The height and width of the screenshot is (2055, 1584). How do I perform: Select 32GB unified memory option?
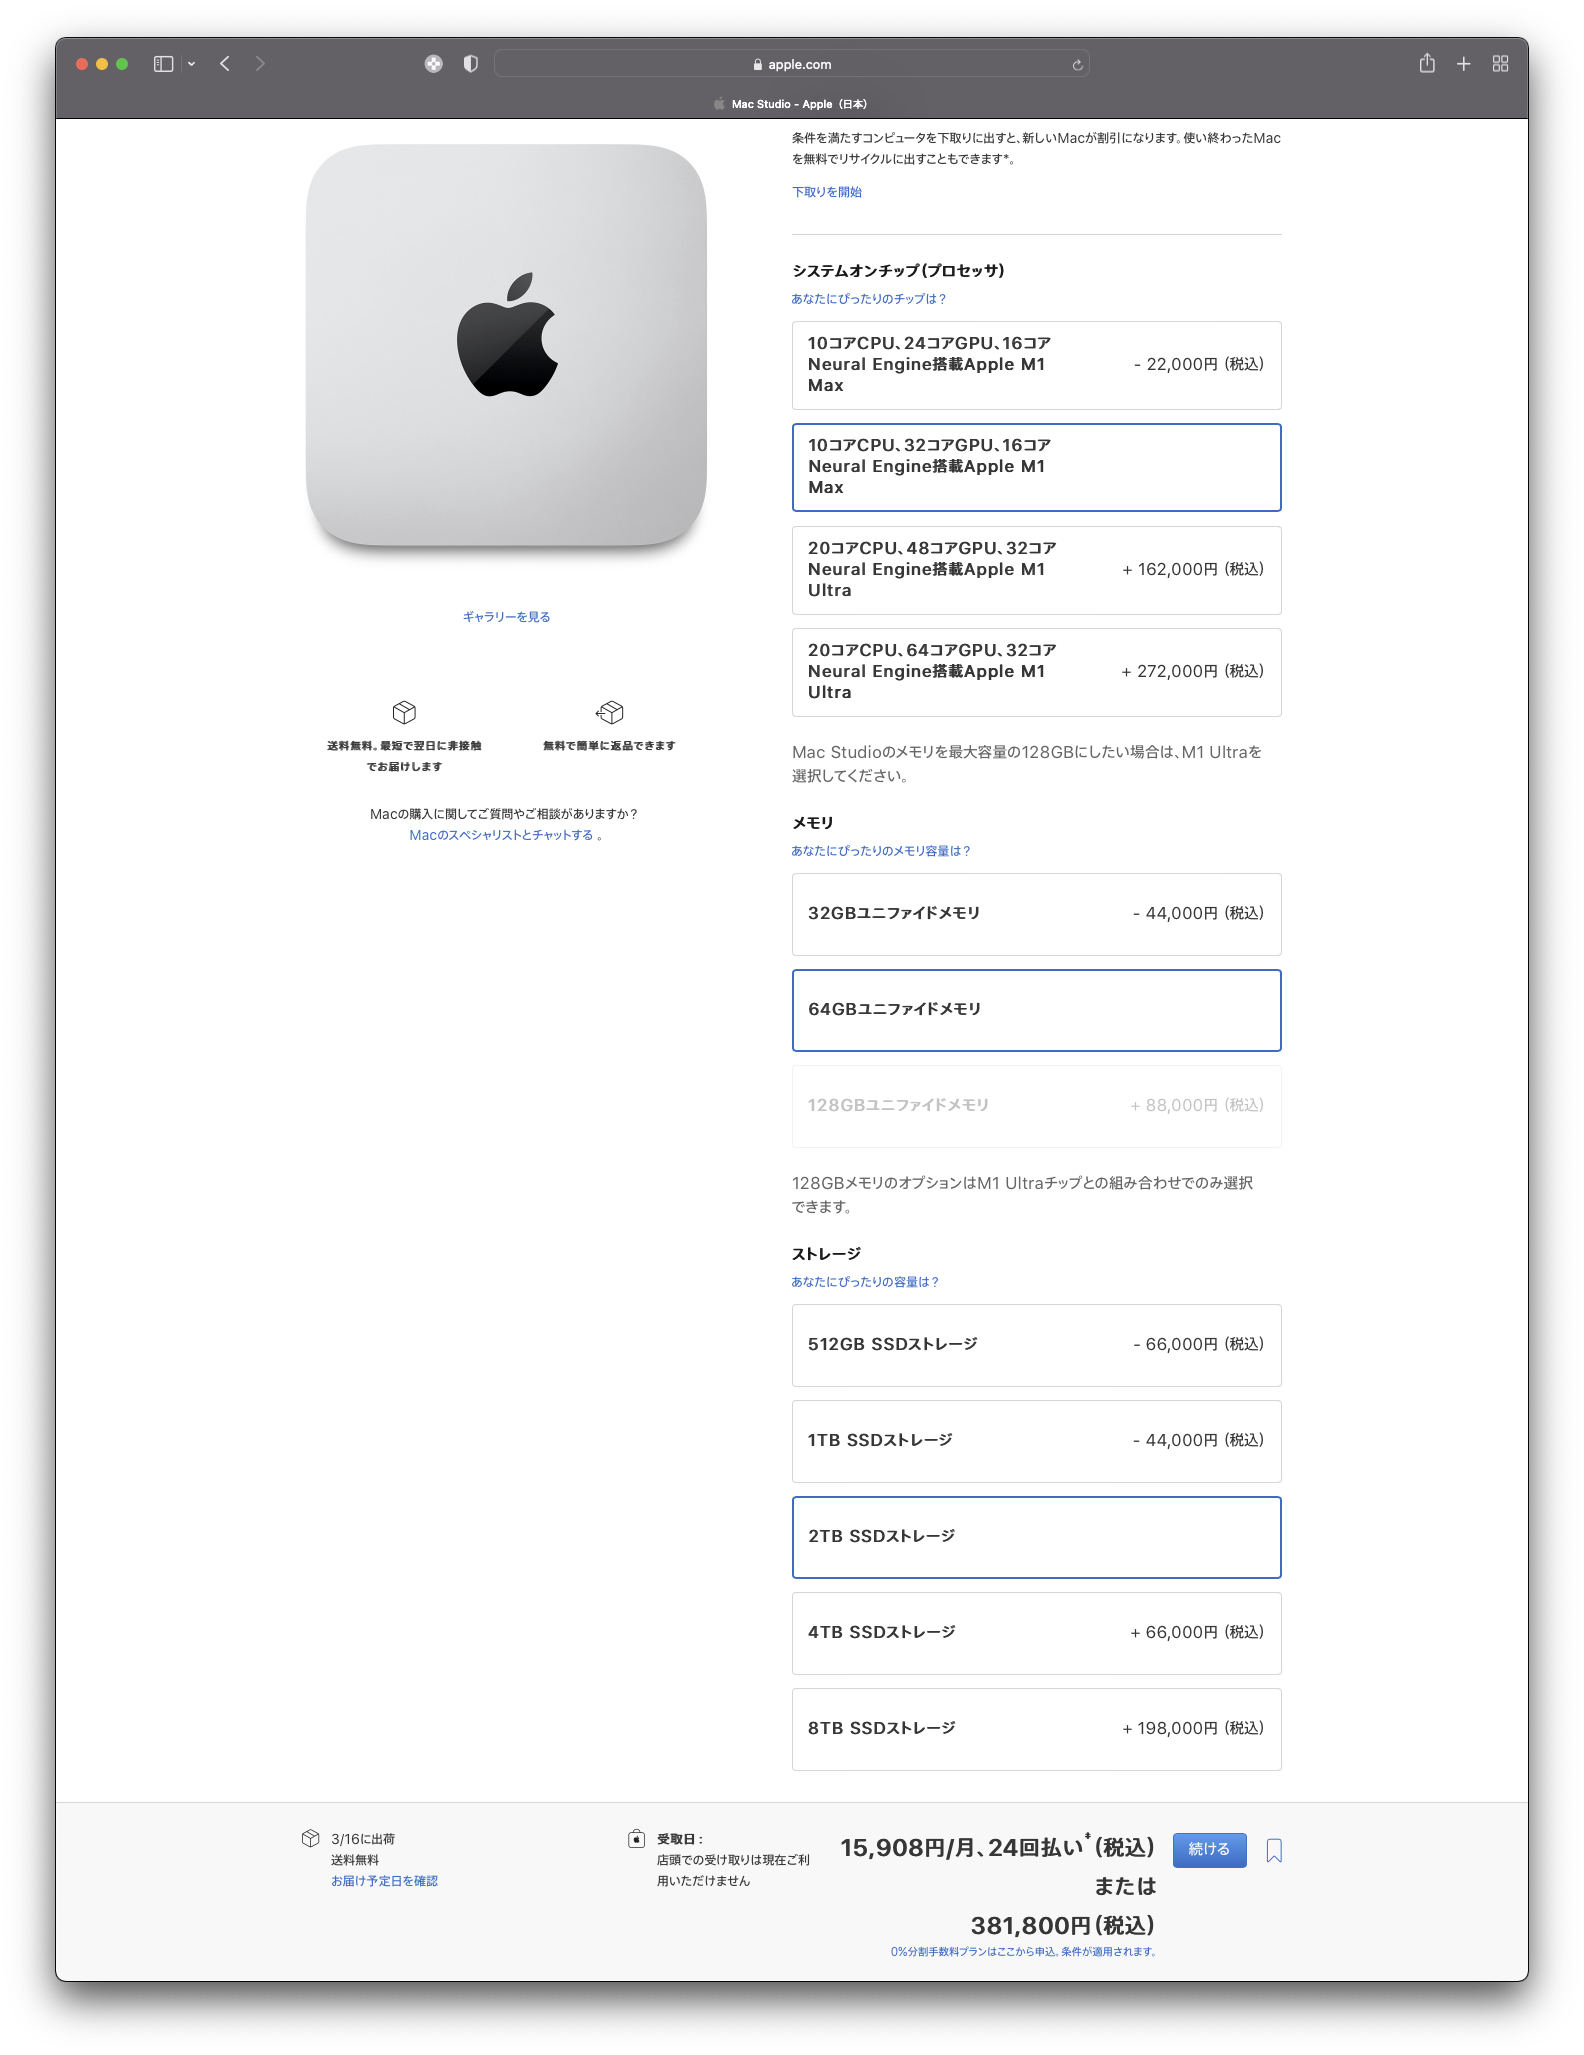pyautogui.click(x=1036, y=914)
